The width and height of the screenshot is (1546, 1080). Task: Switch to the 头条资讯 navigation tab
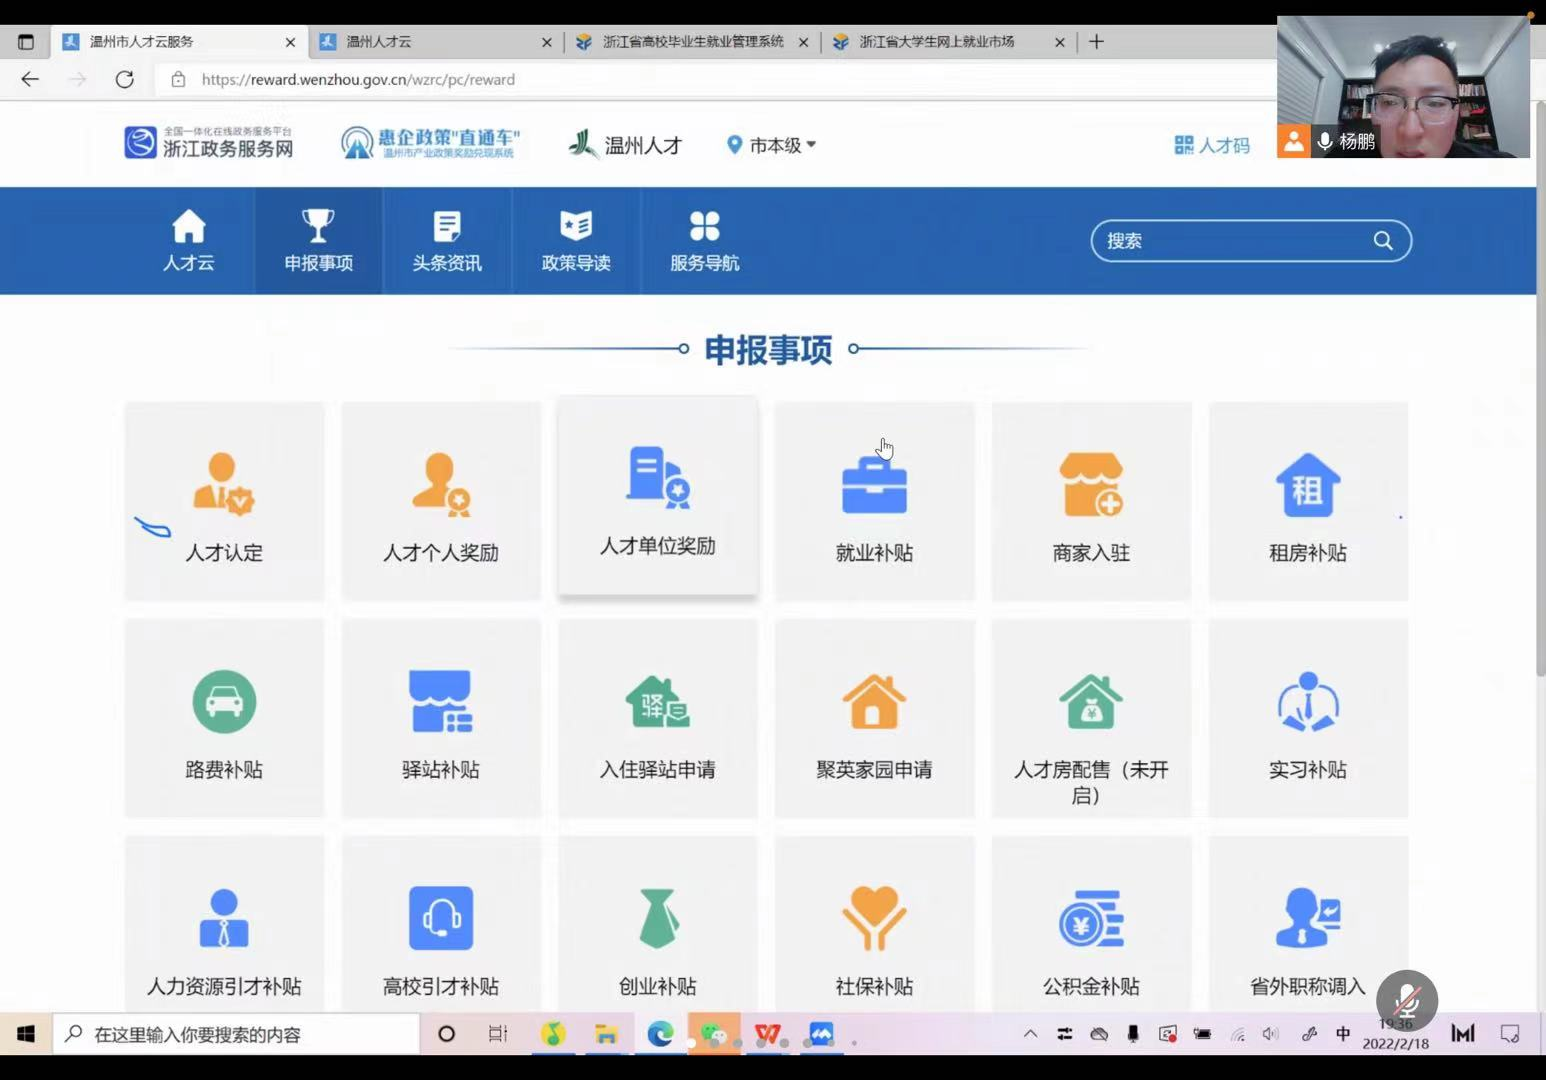click(x=447, y=241)
